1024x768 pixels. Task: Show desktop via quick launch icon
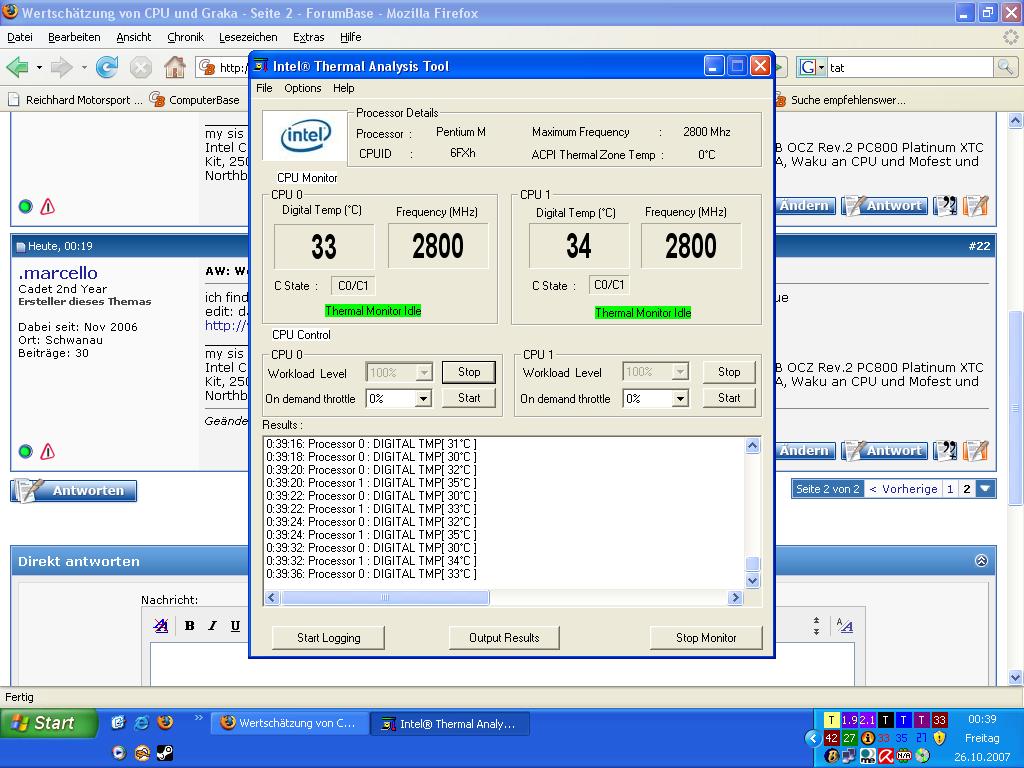pyautogui.click(x=118, y=722)
